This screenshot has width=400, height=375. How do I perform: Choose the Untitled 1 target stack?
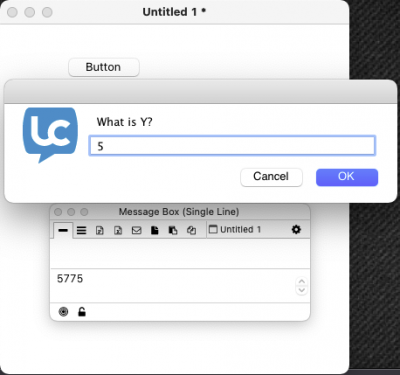(x=235, y=229)
